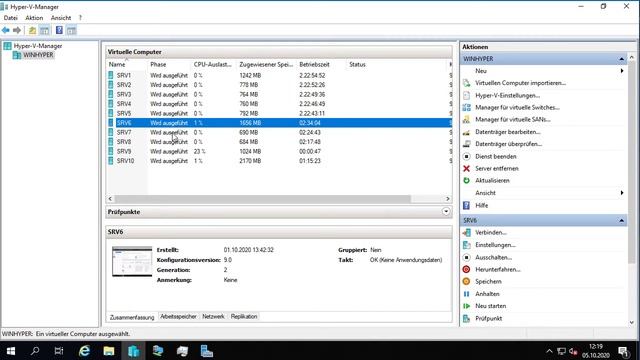Click the Prüfpunkt icon in SRV6 actions
The width and height of the screenshot is (640, 360).
tap(467, 318)
